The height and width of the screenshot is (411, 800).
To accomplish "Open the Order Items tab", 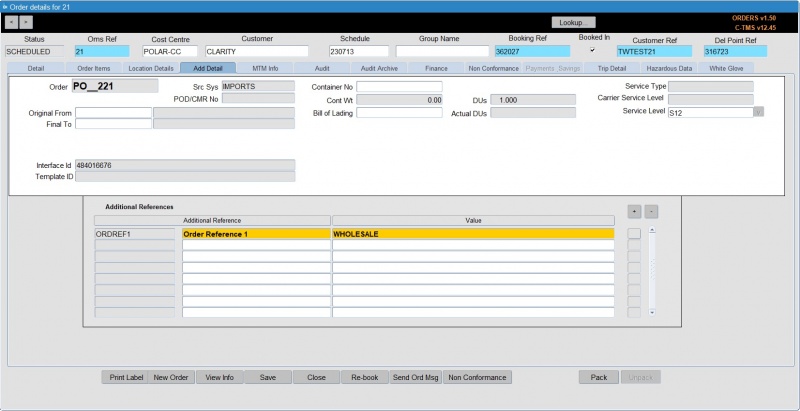I will pyautogui.click(x=93, y=68).
